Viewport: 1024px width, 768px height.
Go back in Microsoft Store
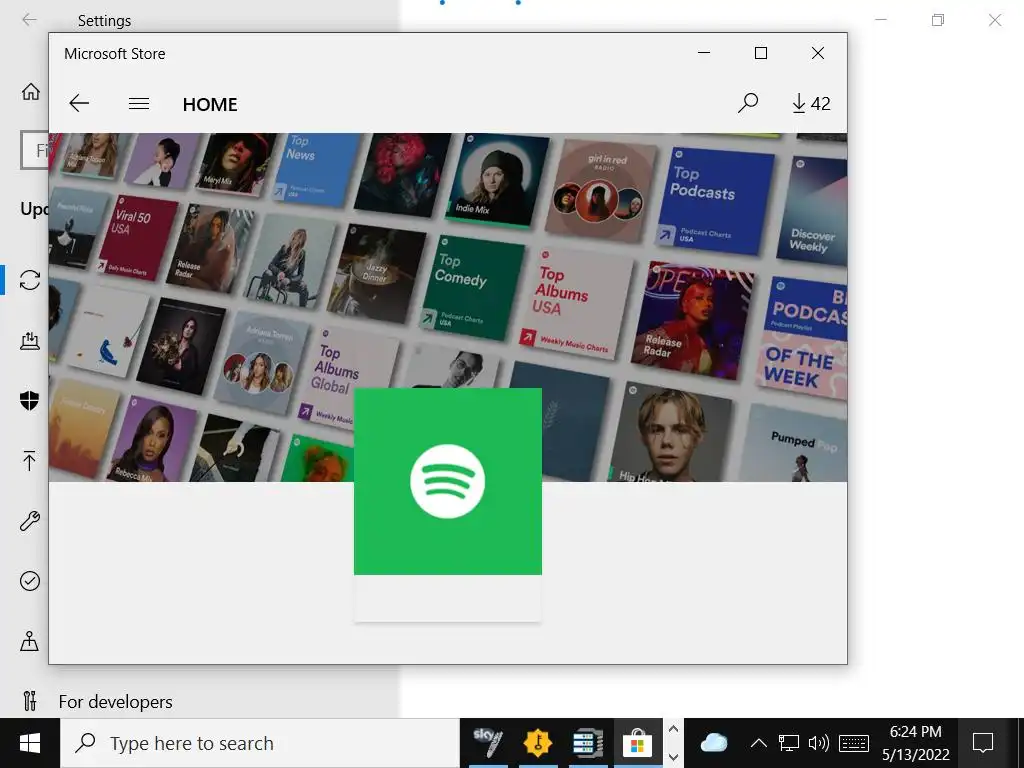pos(79,103)
